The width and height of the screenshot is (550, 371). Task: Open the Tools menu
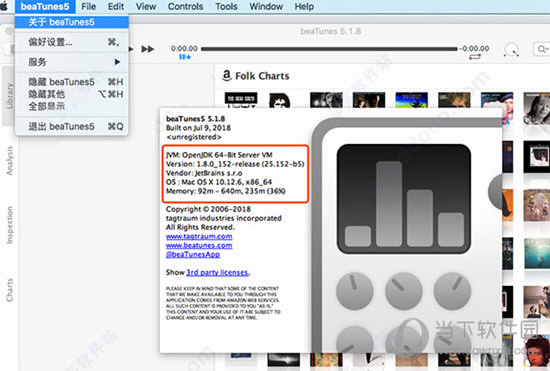coord(226,6)
